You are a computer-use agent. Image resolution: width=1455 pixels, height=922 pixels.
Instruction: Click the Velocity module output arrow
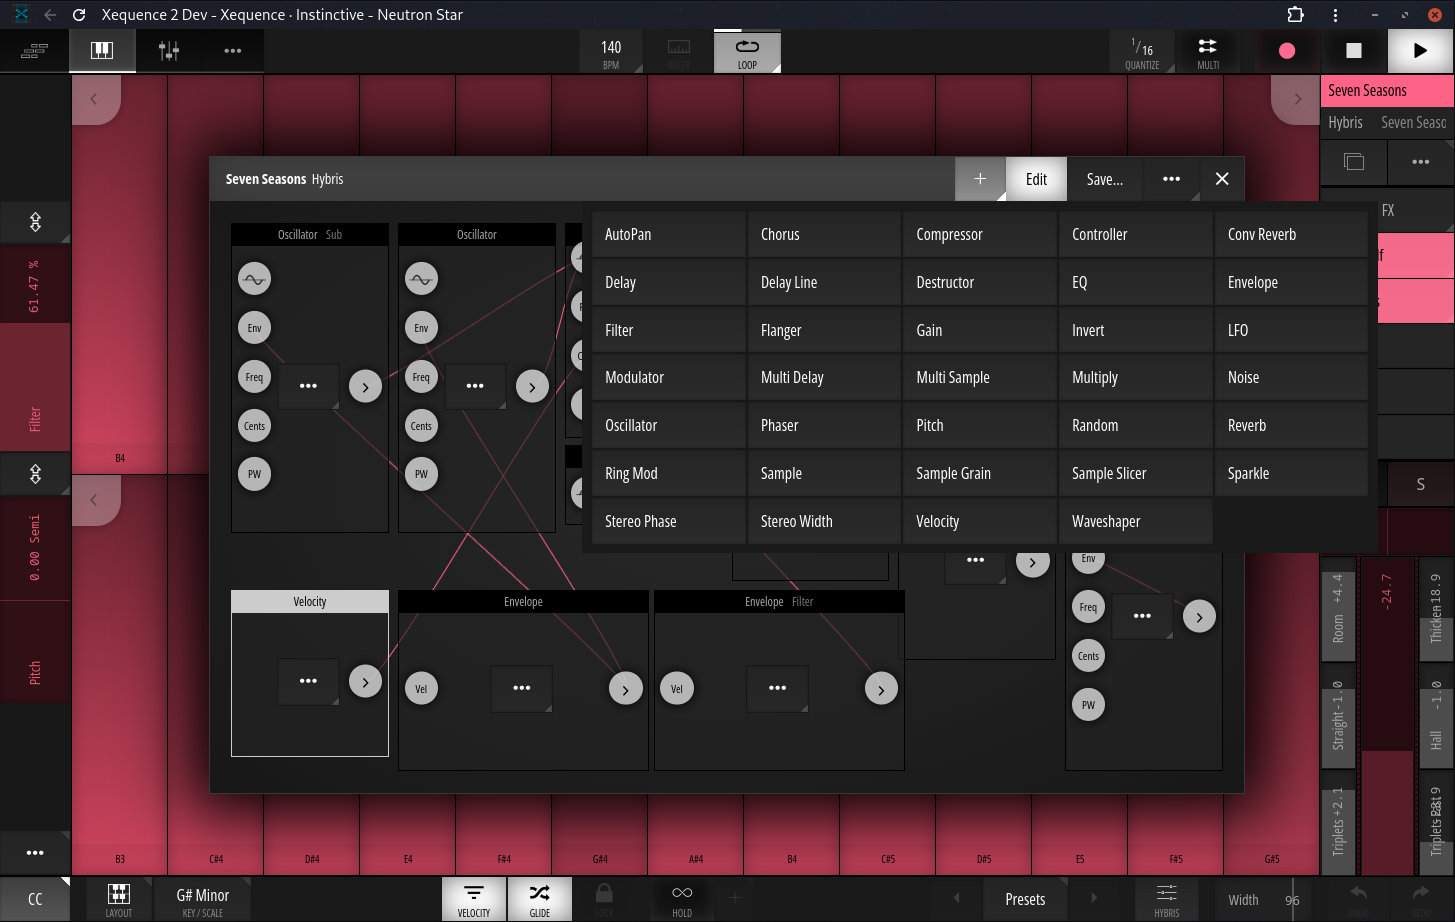365,682
